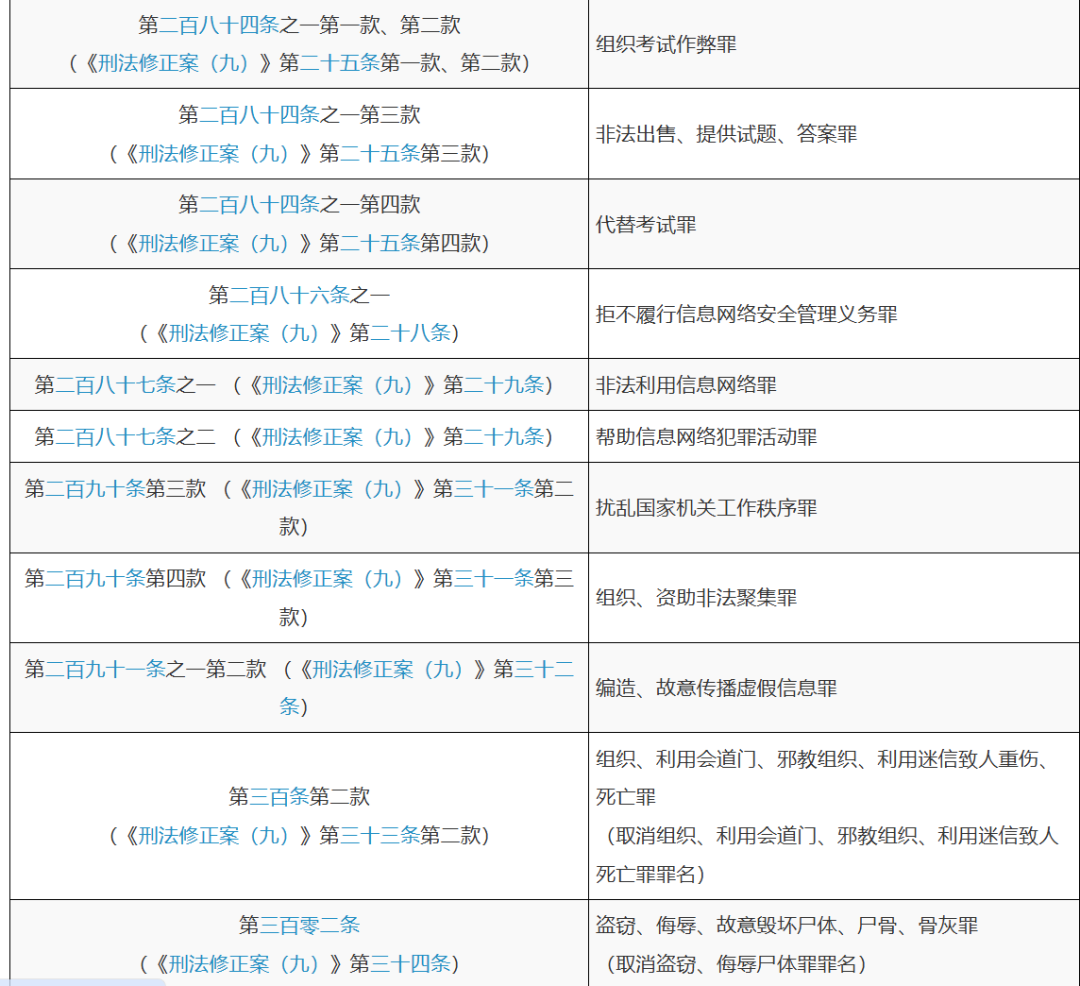The width and height of the screenshot is (1080, 986).
Task: Select 盗窃、侮辱、故意毁坏尸体、尸骨、骨灰罪 text
Action: click(787, 925)
